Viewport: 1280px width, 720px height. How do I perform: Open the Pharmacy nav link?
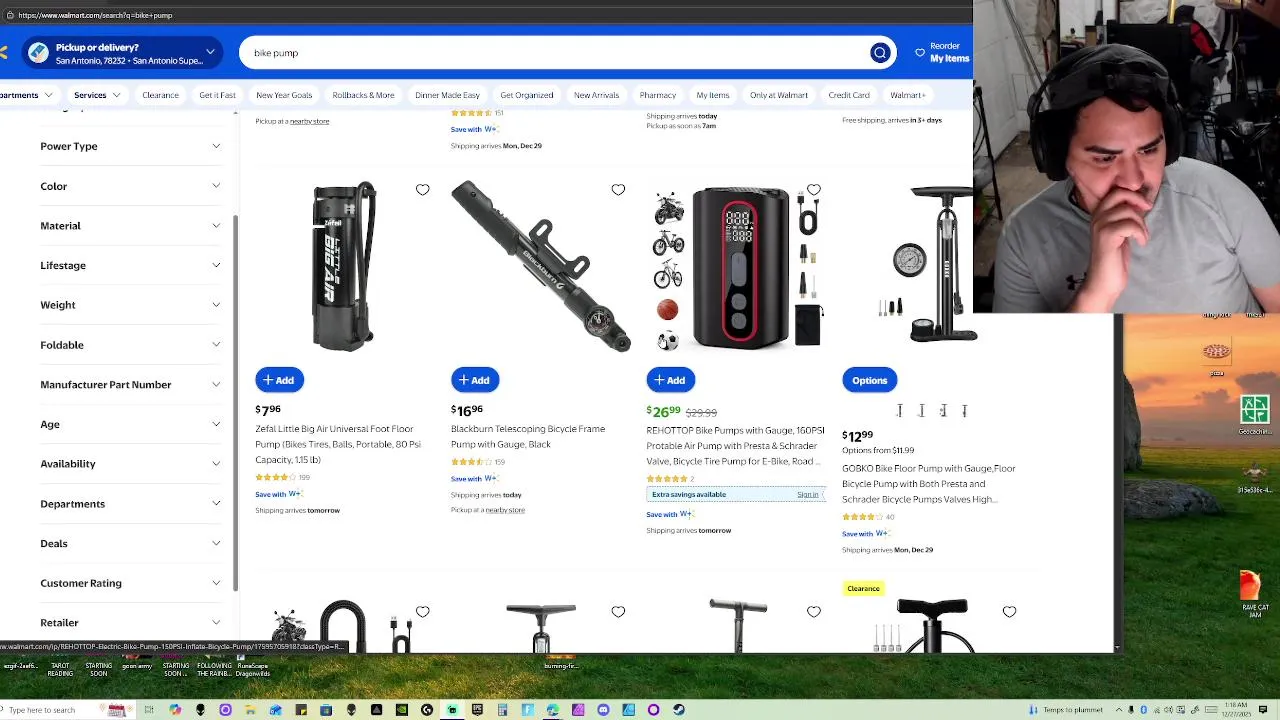tap(658, 95)
